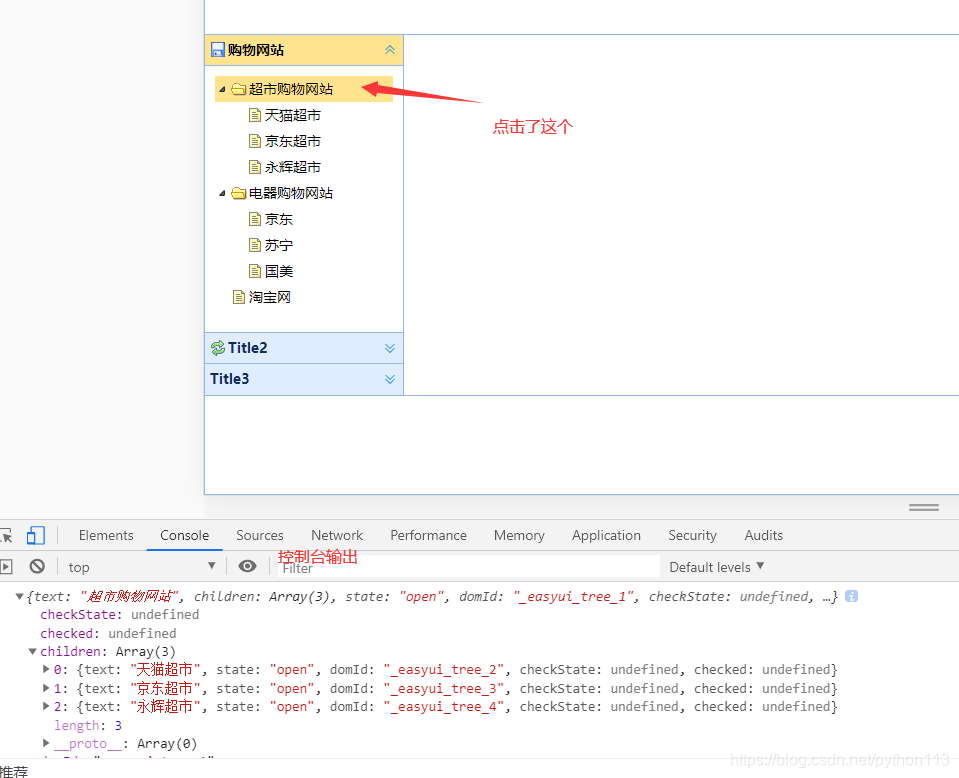Expand child 0 with text 天猫超市
The image size is (959, 778).
(46, 670)
